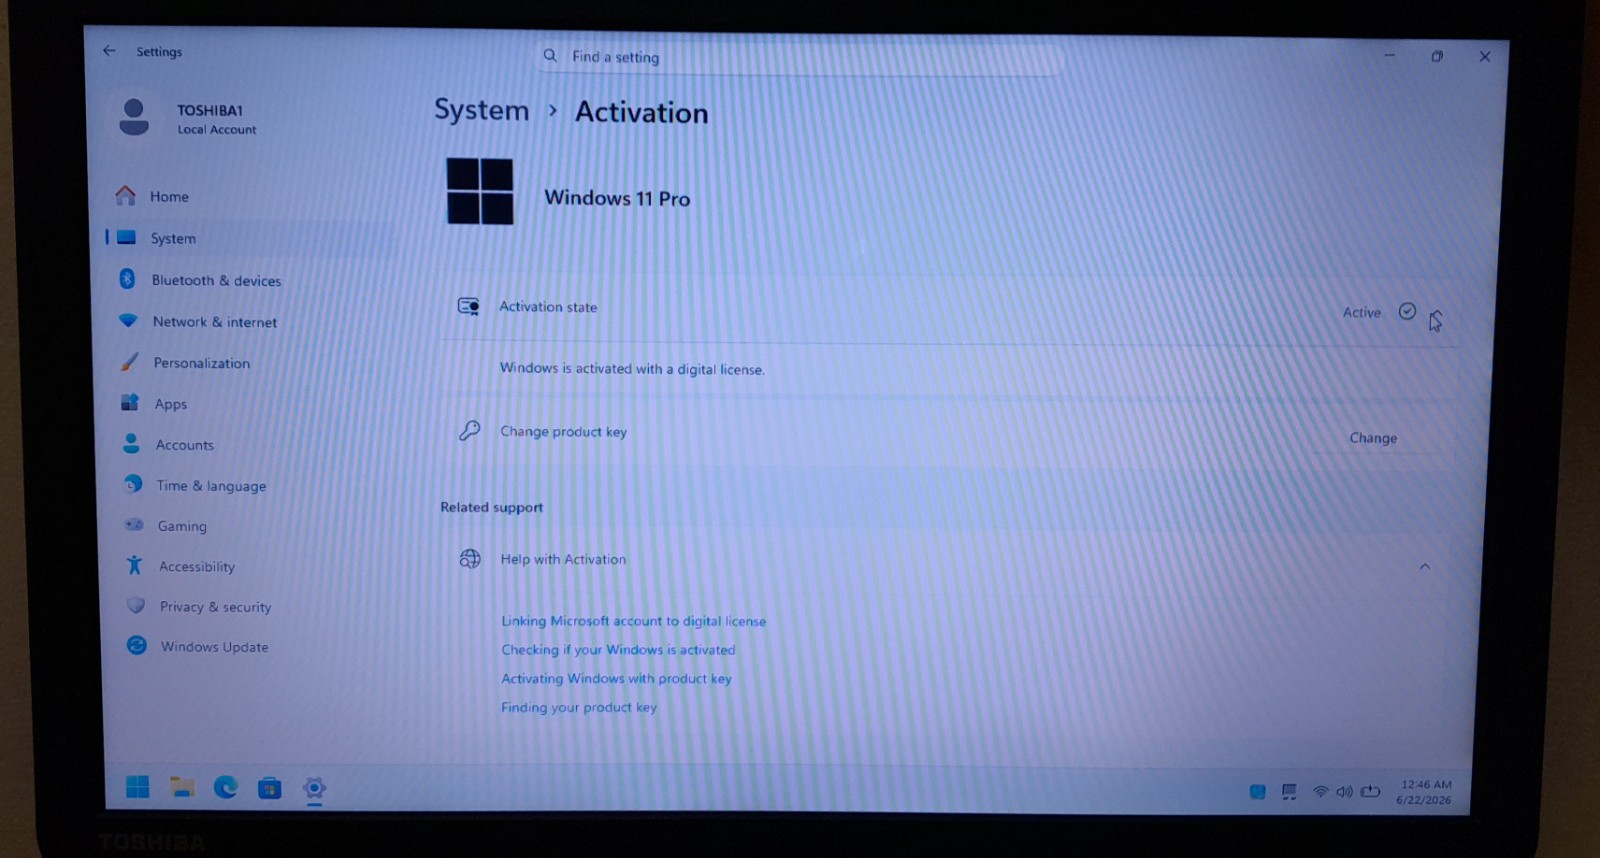Click the System breadcrumb link
Screen dimensions: 1600x858
click(x=481, y=110)
